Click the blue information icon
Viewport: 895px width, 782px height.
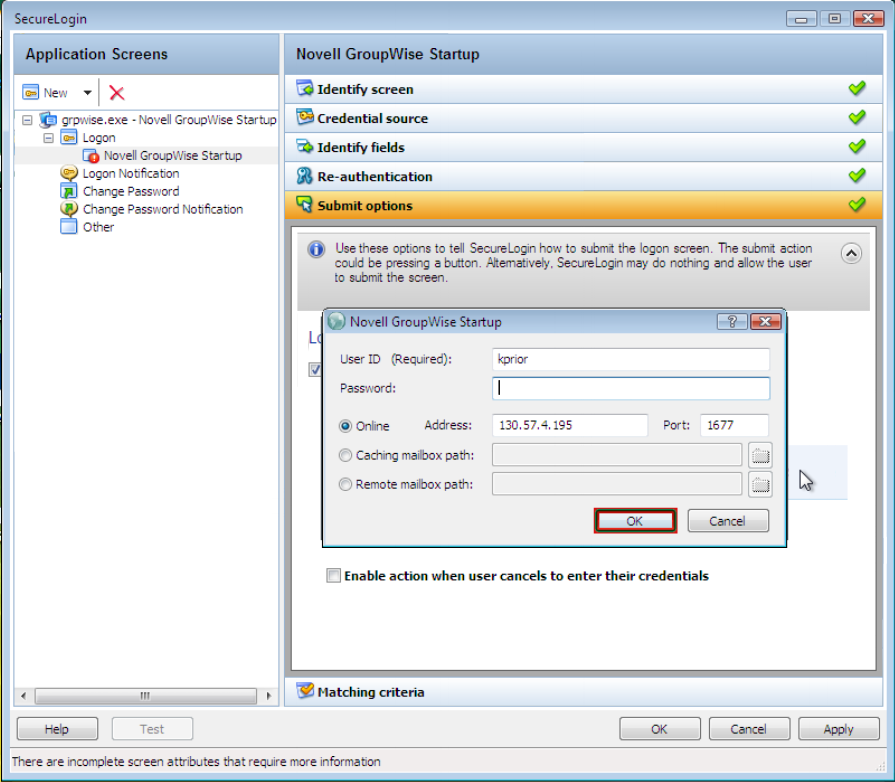tap(316, 249)
